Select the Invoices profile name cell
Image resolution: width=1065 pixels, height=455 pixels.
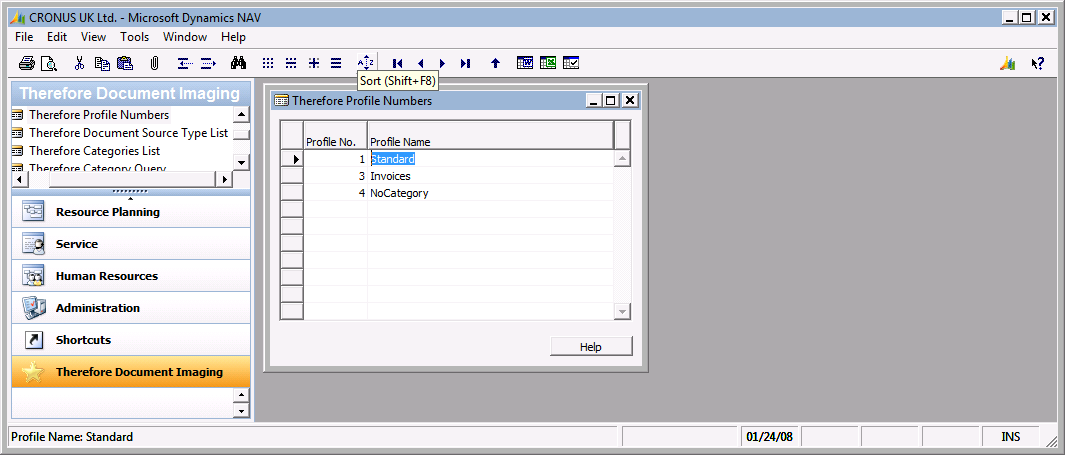(490, 176)
